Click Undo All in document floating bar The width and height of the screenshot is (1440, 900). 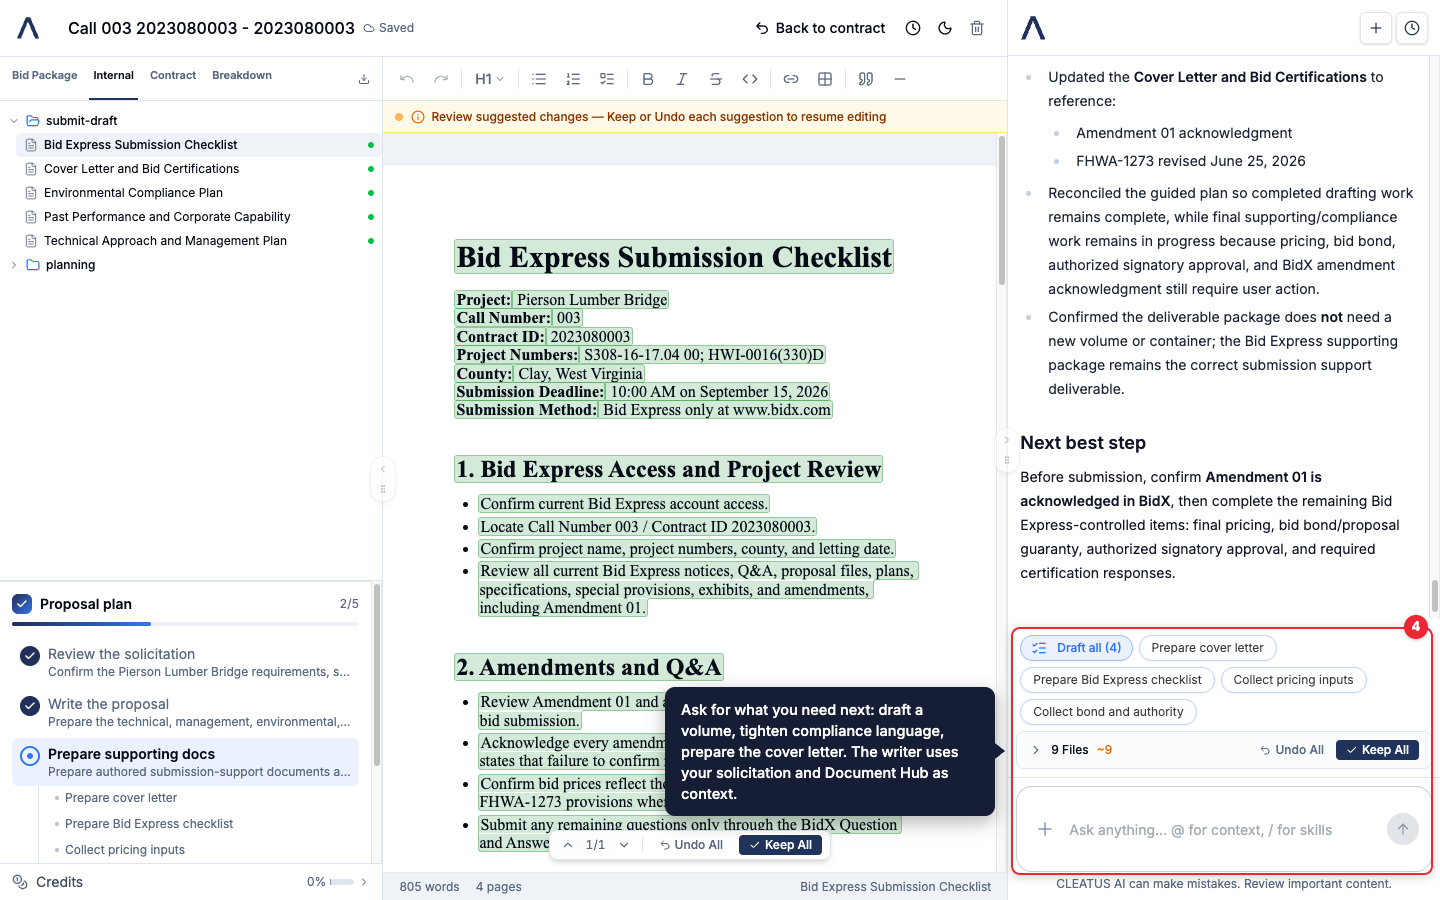pos(691,845)
